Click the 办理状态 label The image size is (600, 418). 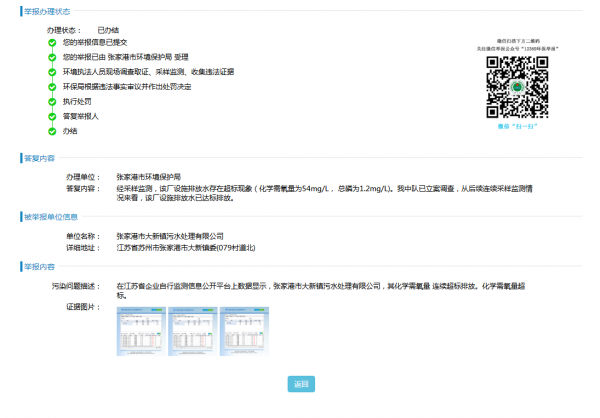tap(64, 30)
